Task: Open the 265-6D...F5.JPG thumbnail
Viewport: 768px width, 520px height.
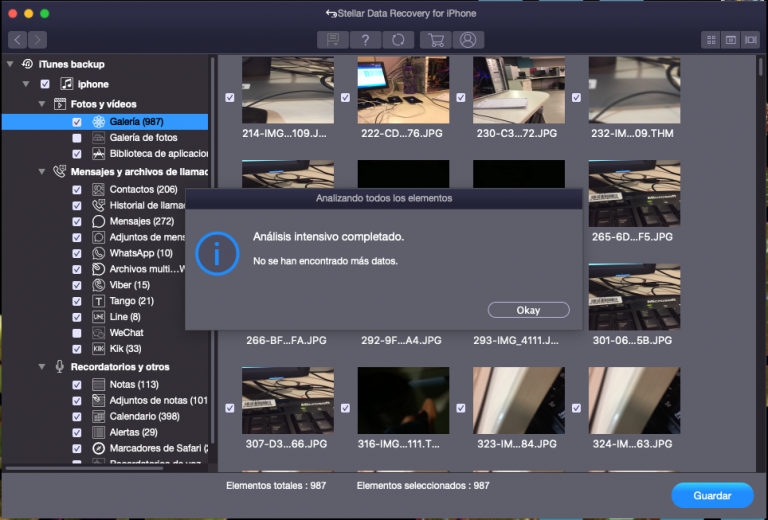Action: click(634, 193)
